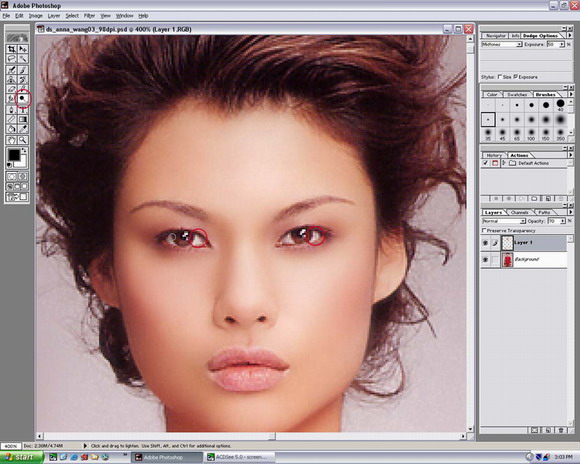Expand the Default Actions set

tap(504, 163)
